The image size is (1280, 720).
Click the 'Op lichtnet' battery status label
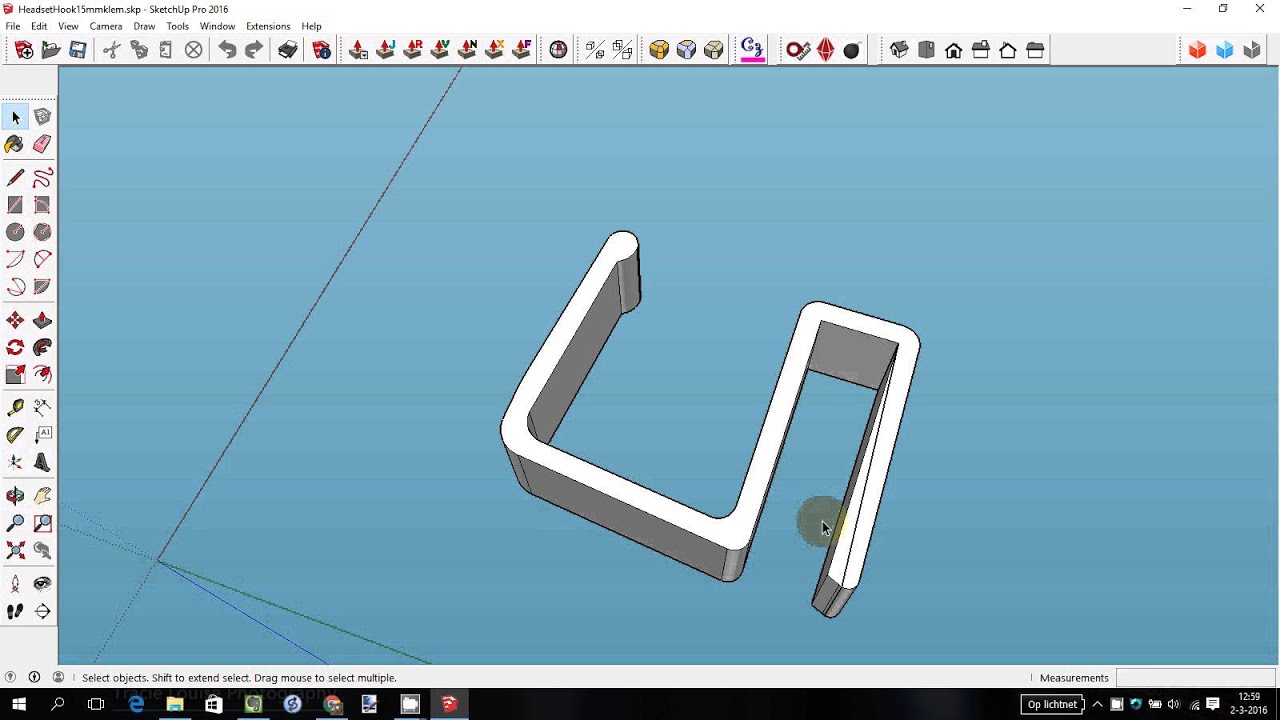pyautogui.click(x=1053, y=704)
